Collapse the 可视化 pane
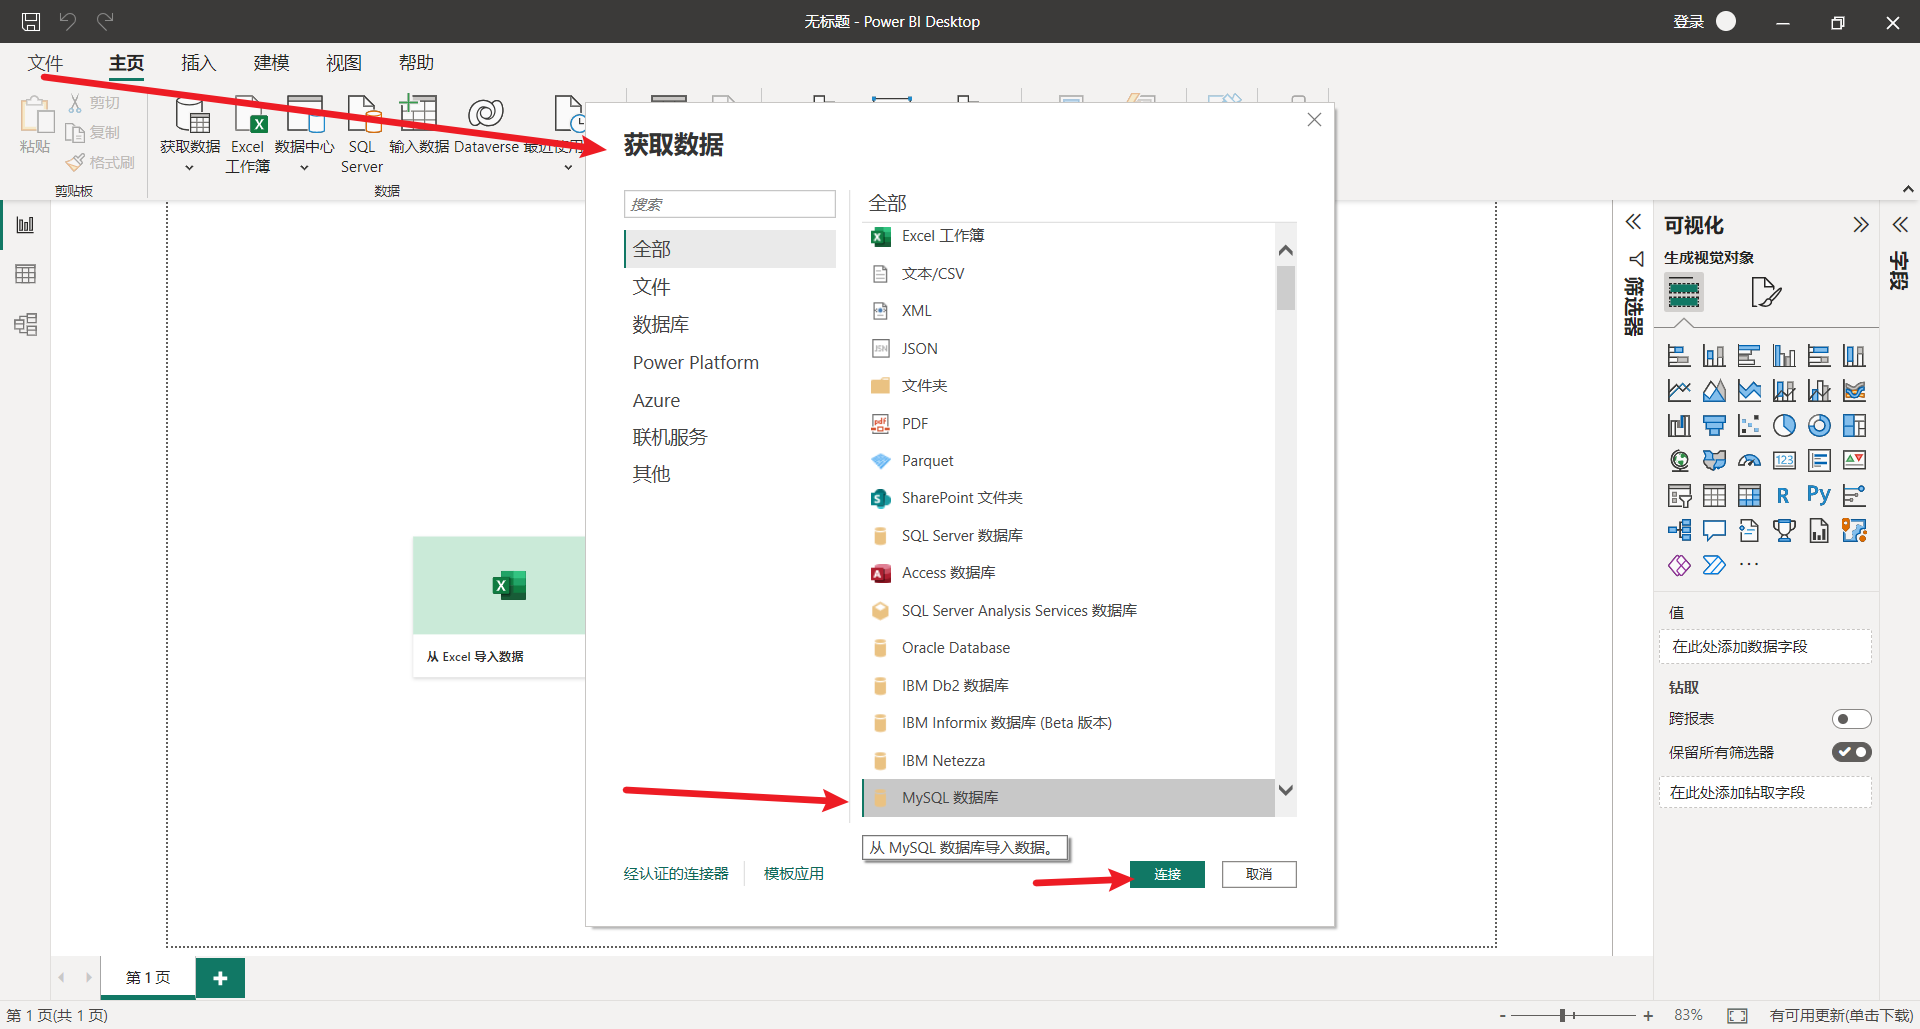This screenshot has width=1920, height=1029. (1860, 225)
